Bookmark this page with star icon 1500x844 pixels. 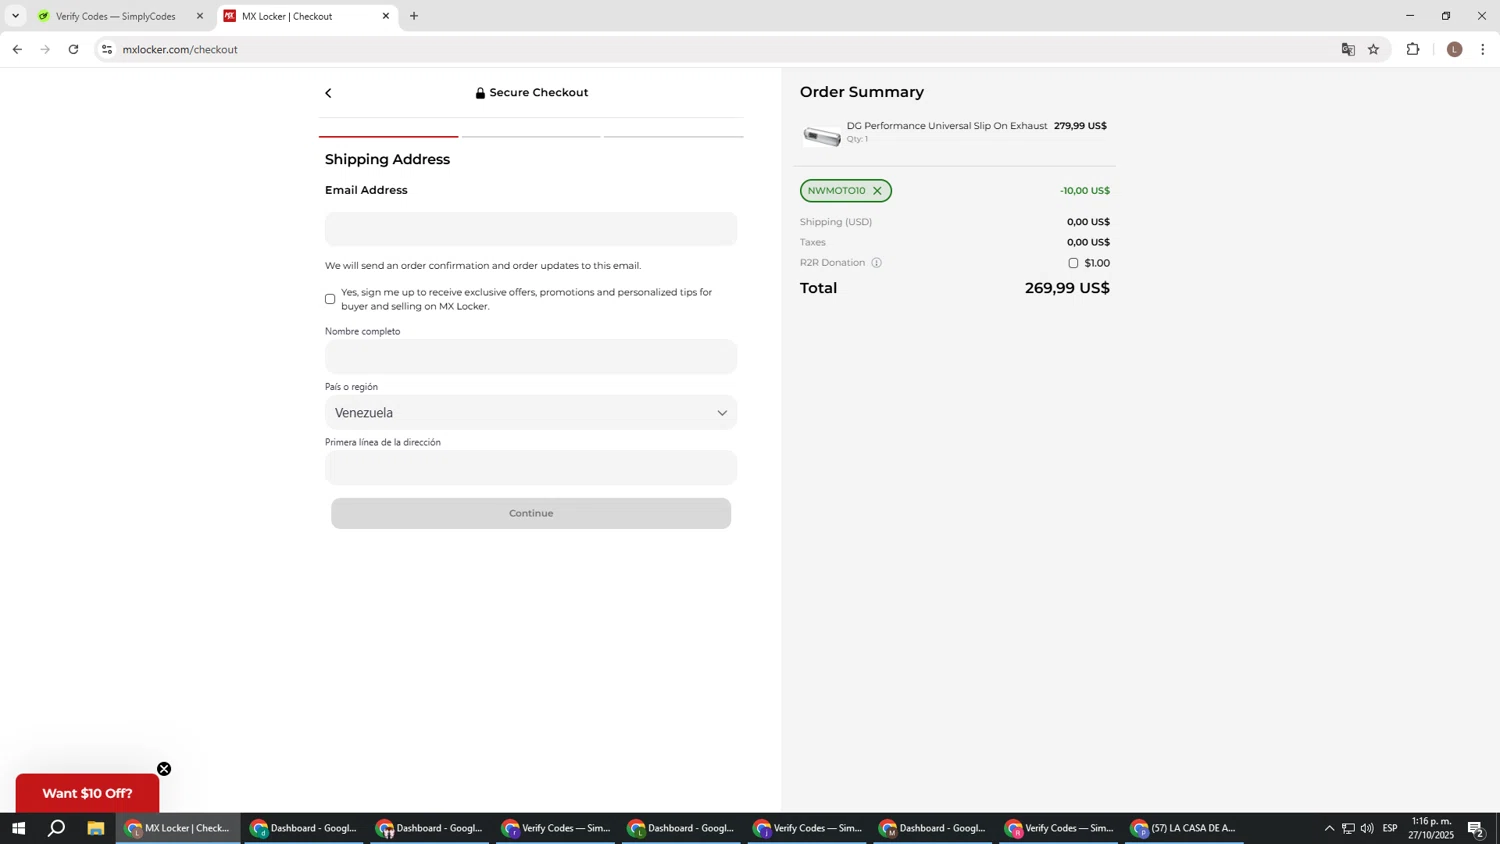click(1374, 49)
